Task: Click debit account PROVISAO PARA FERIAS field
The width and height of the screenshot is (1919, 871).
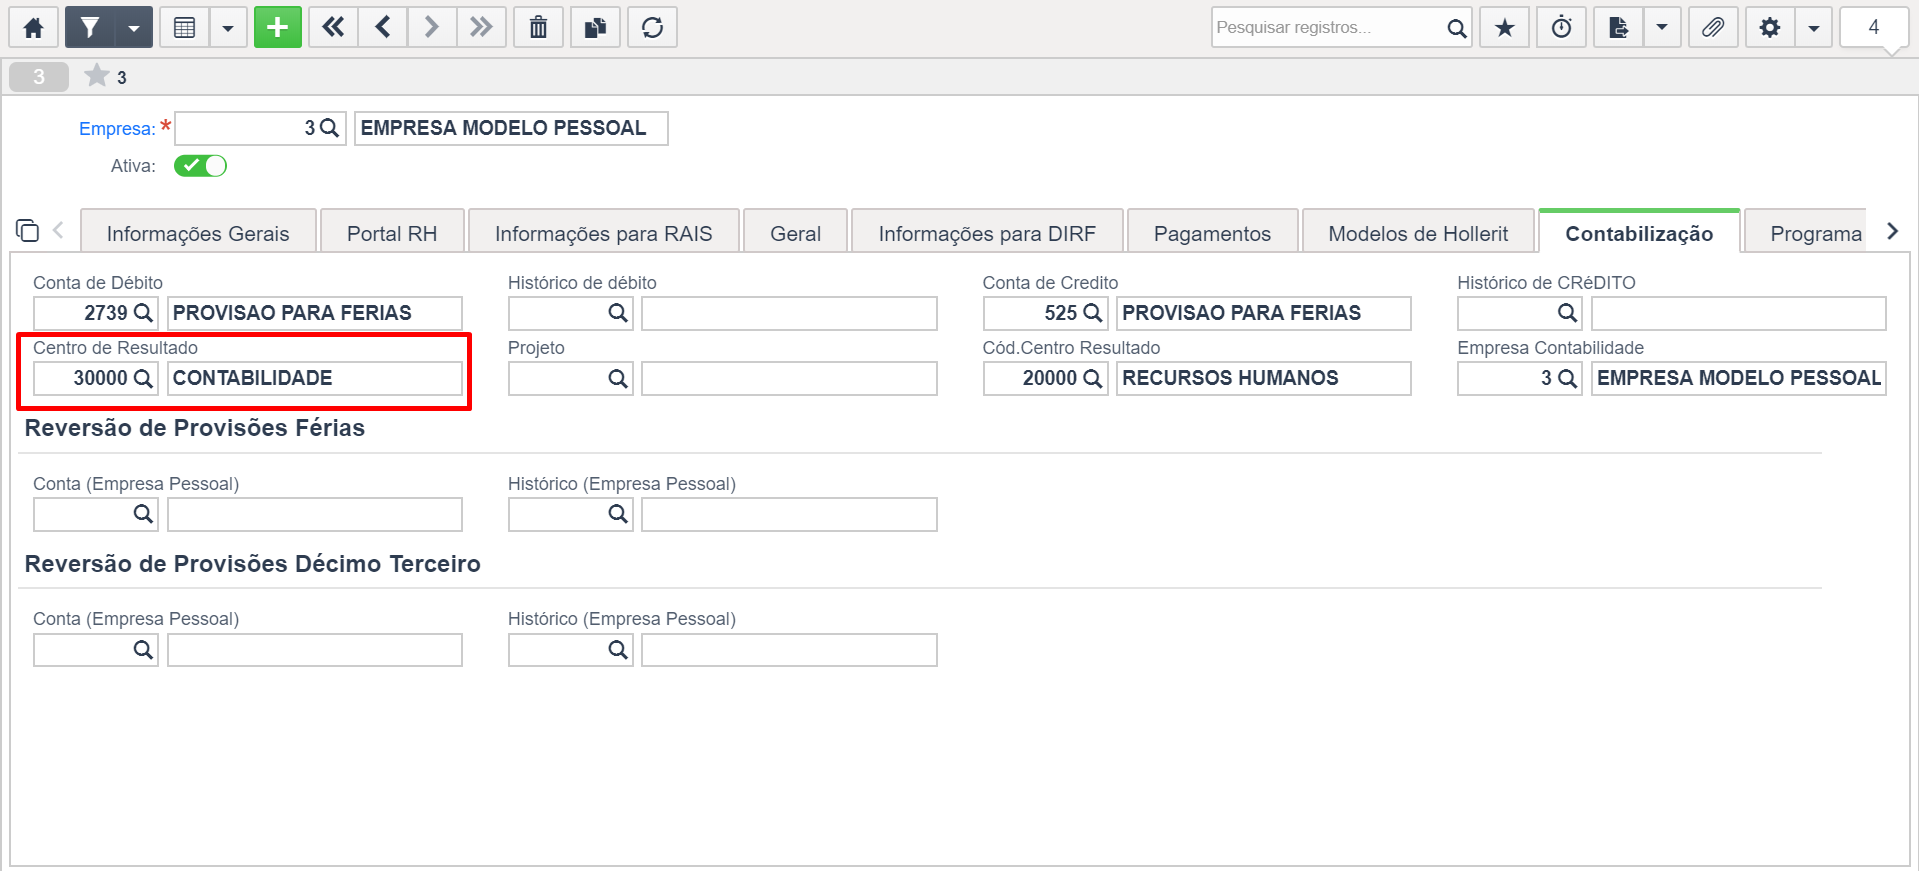Action: point(315,313)
